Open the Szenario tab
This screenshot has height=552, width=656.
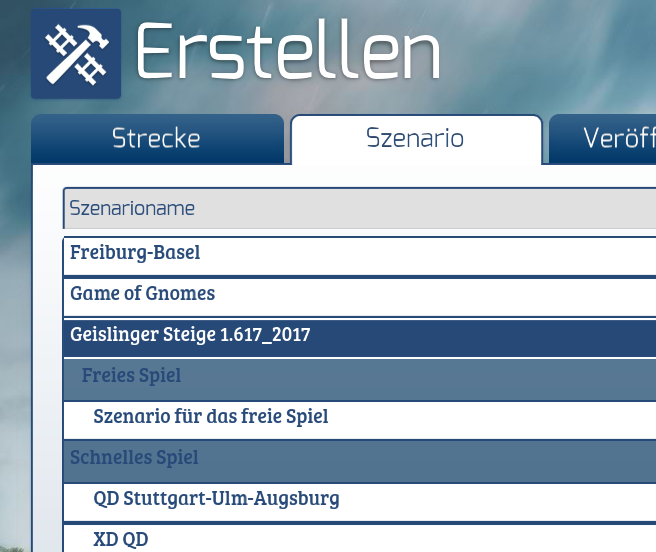pyautogui.click(x=415, y=139)
